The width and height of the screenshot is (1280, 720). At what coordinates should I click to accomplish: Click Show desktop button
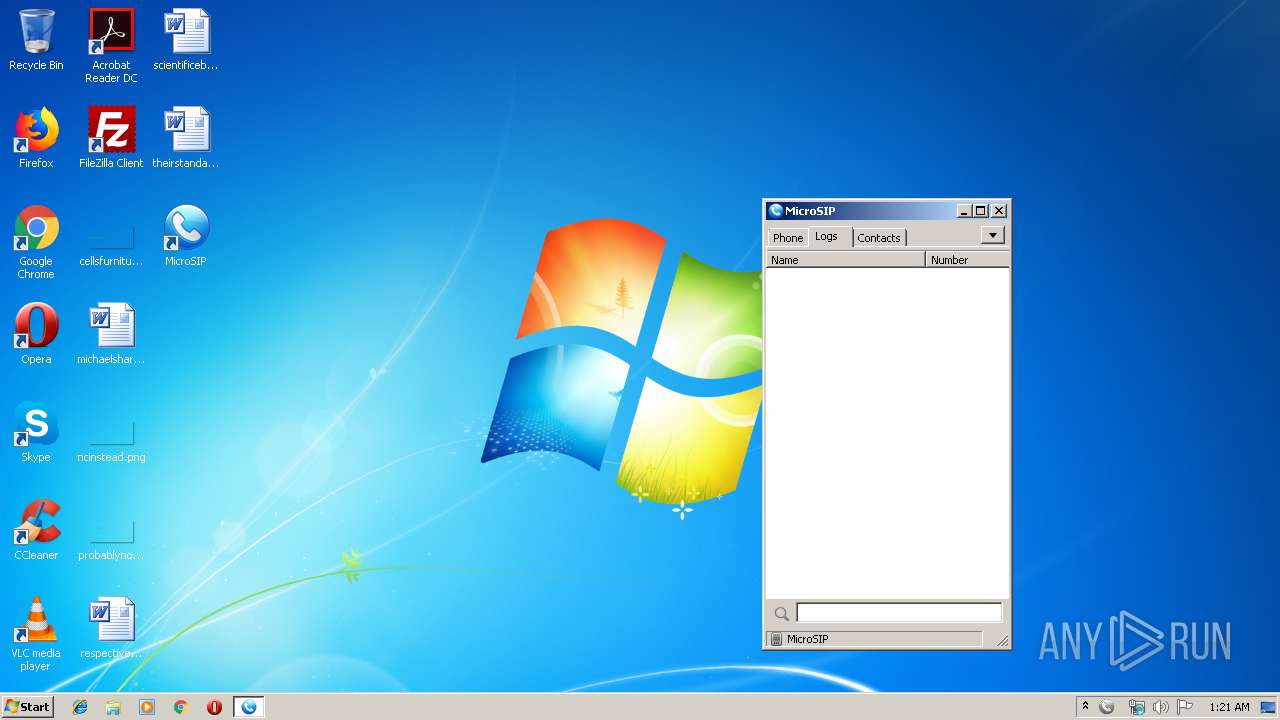click(x=1268, y=707)
